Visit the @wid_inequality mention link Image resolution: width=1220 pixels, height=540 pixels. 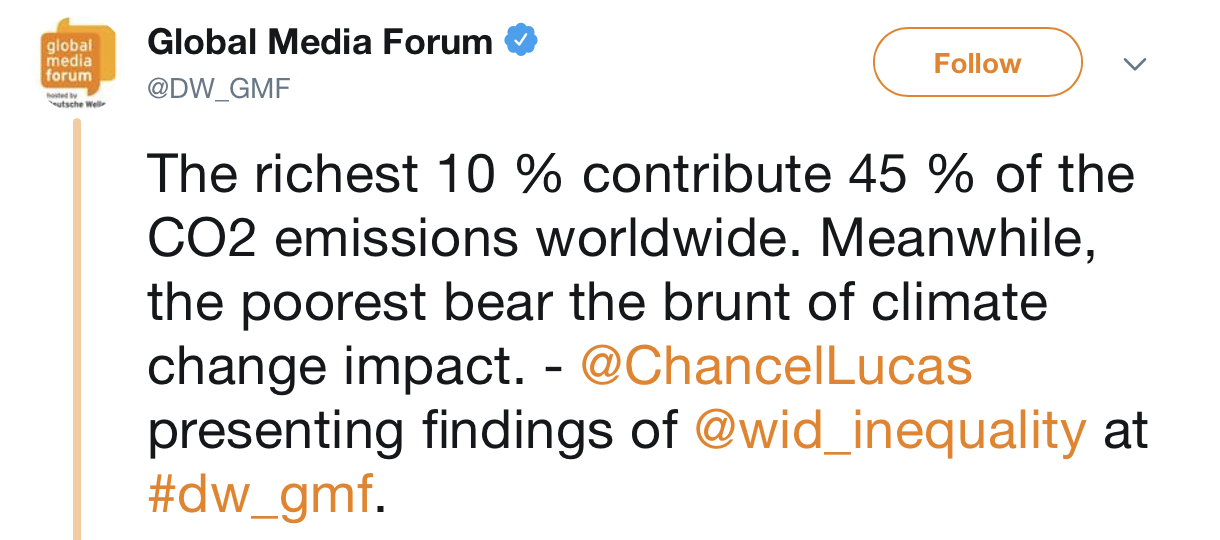tap(890, 431)
